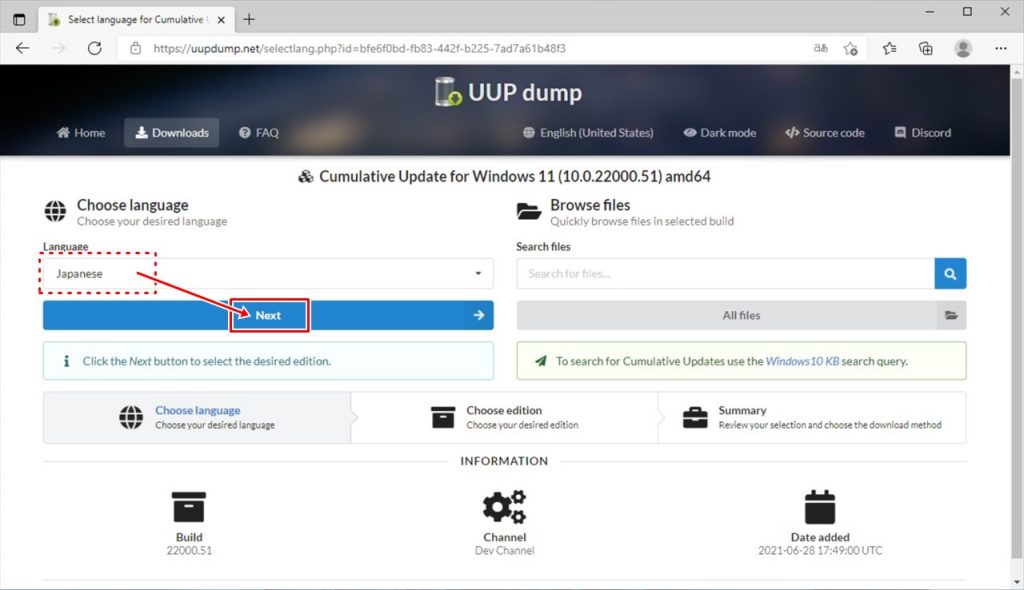Select the Choose edition step
This screenshot has height=590, width=1024.
coord(504,418)
